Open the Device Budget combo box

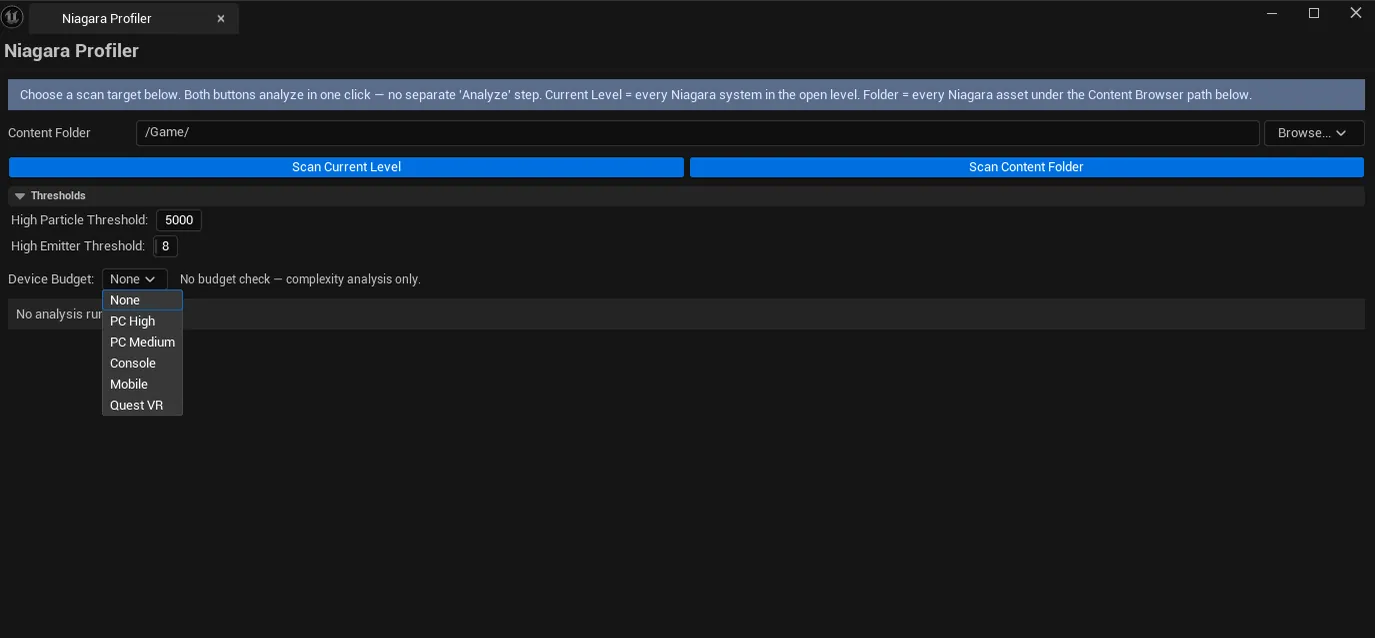[x=134, y=279]
